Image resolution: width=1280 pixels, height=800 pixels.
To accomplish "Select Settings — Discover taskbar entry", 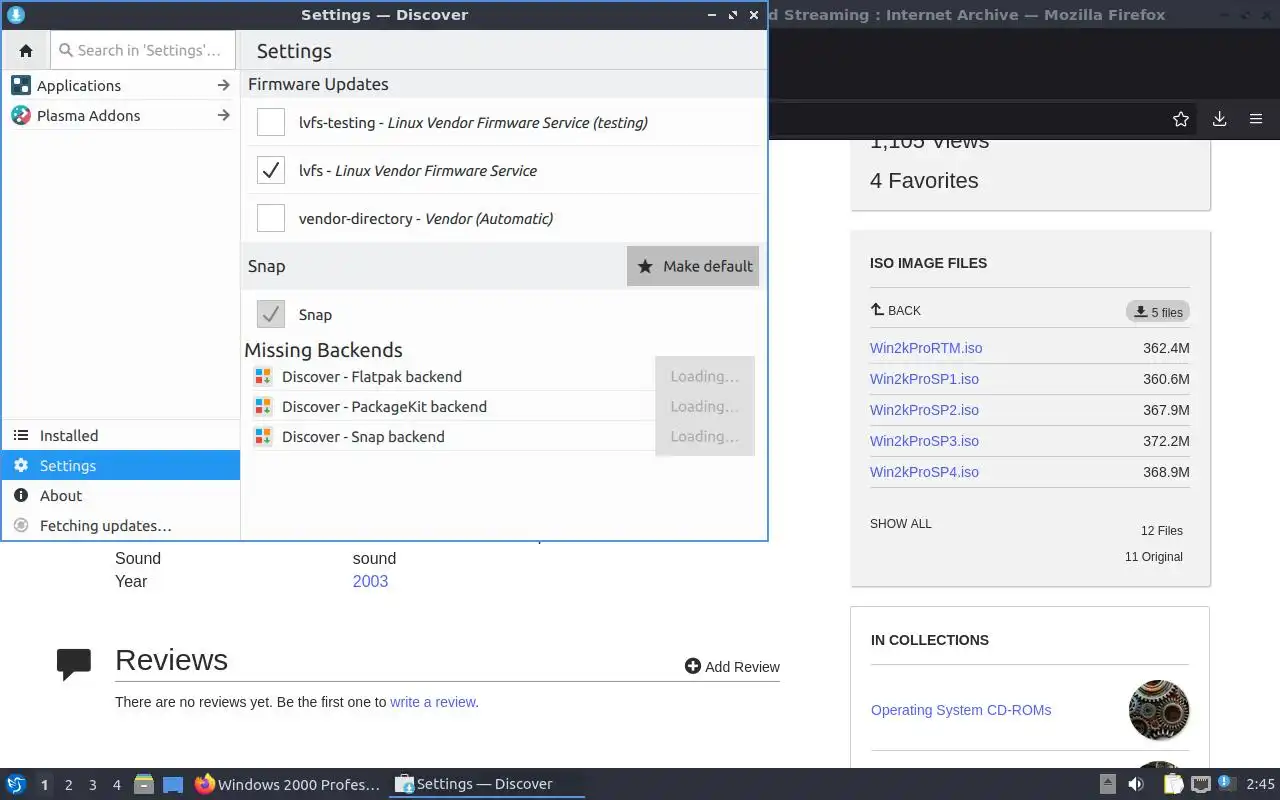I will 487,784.
